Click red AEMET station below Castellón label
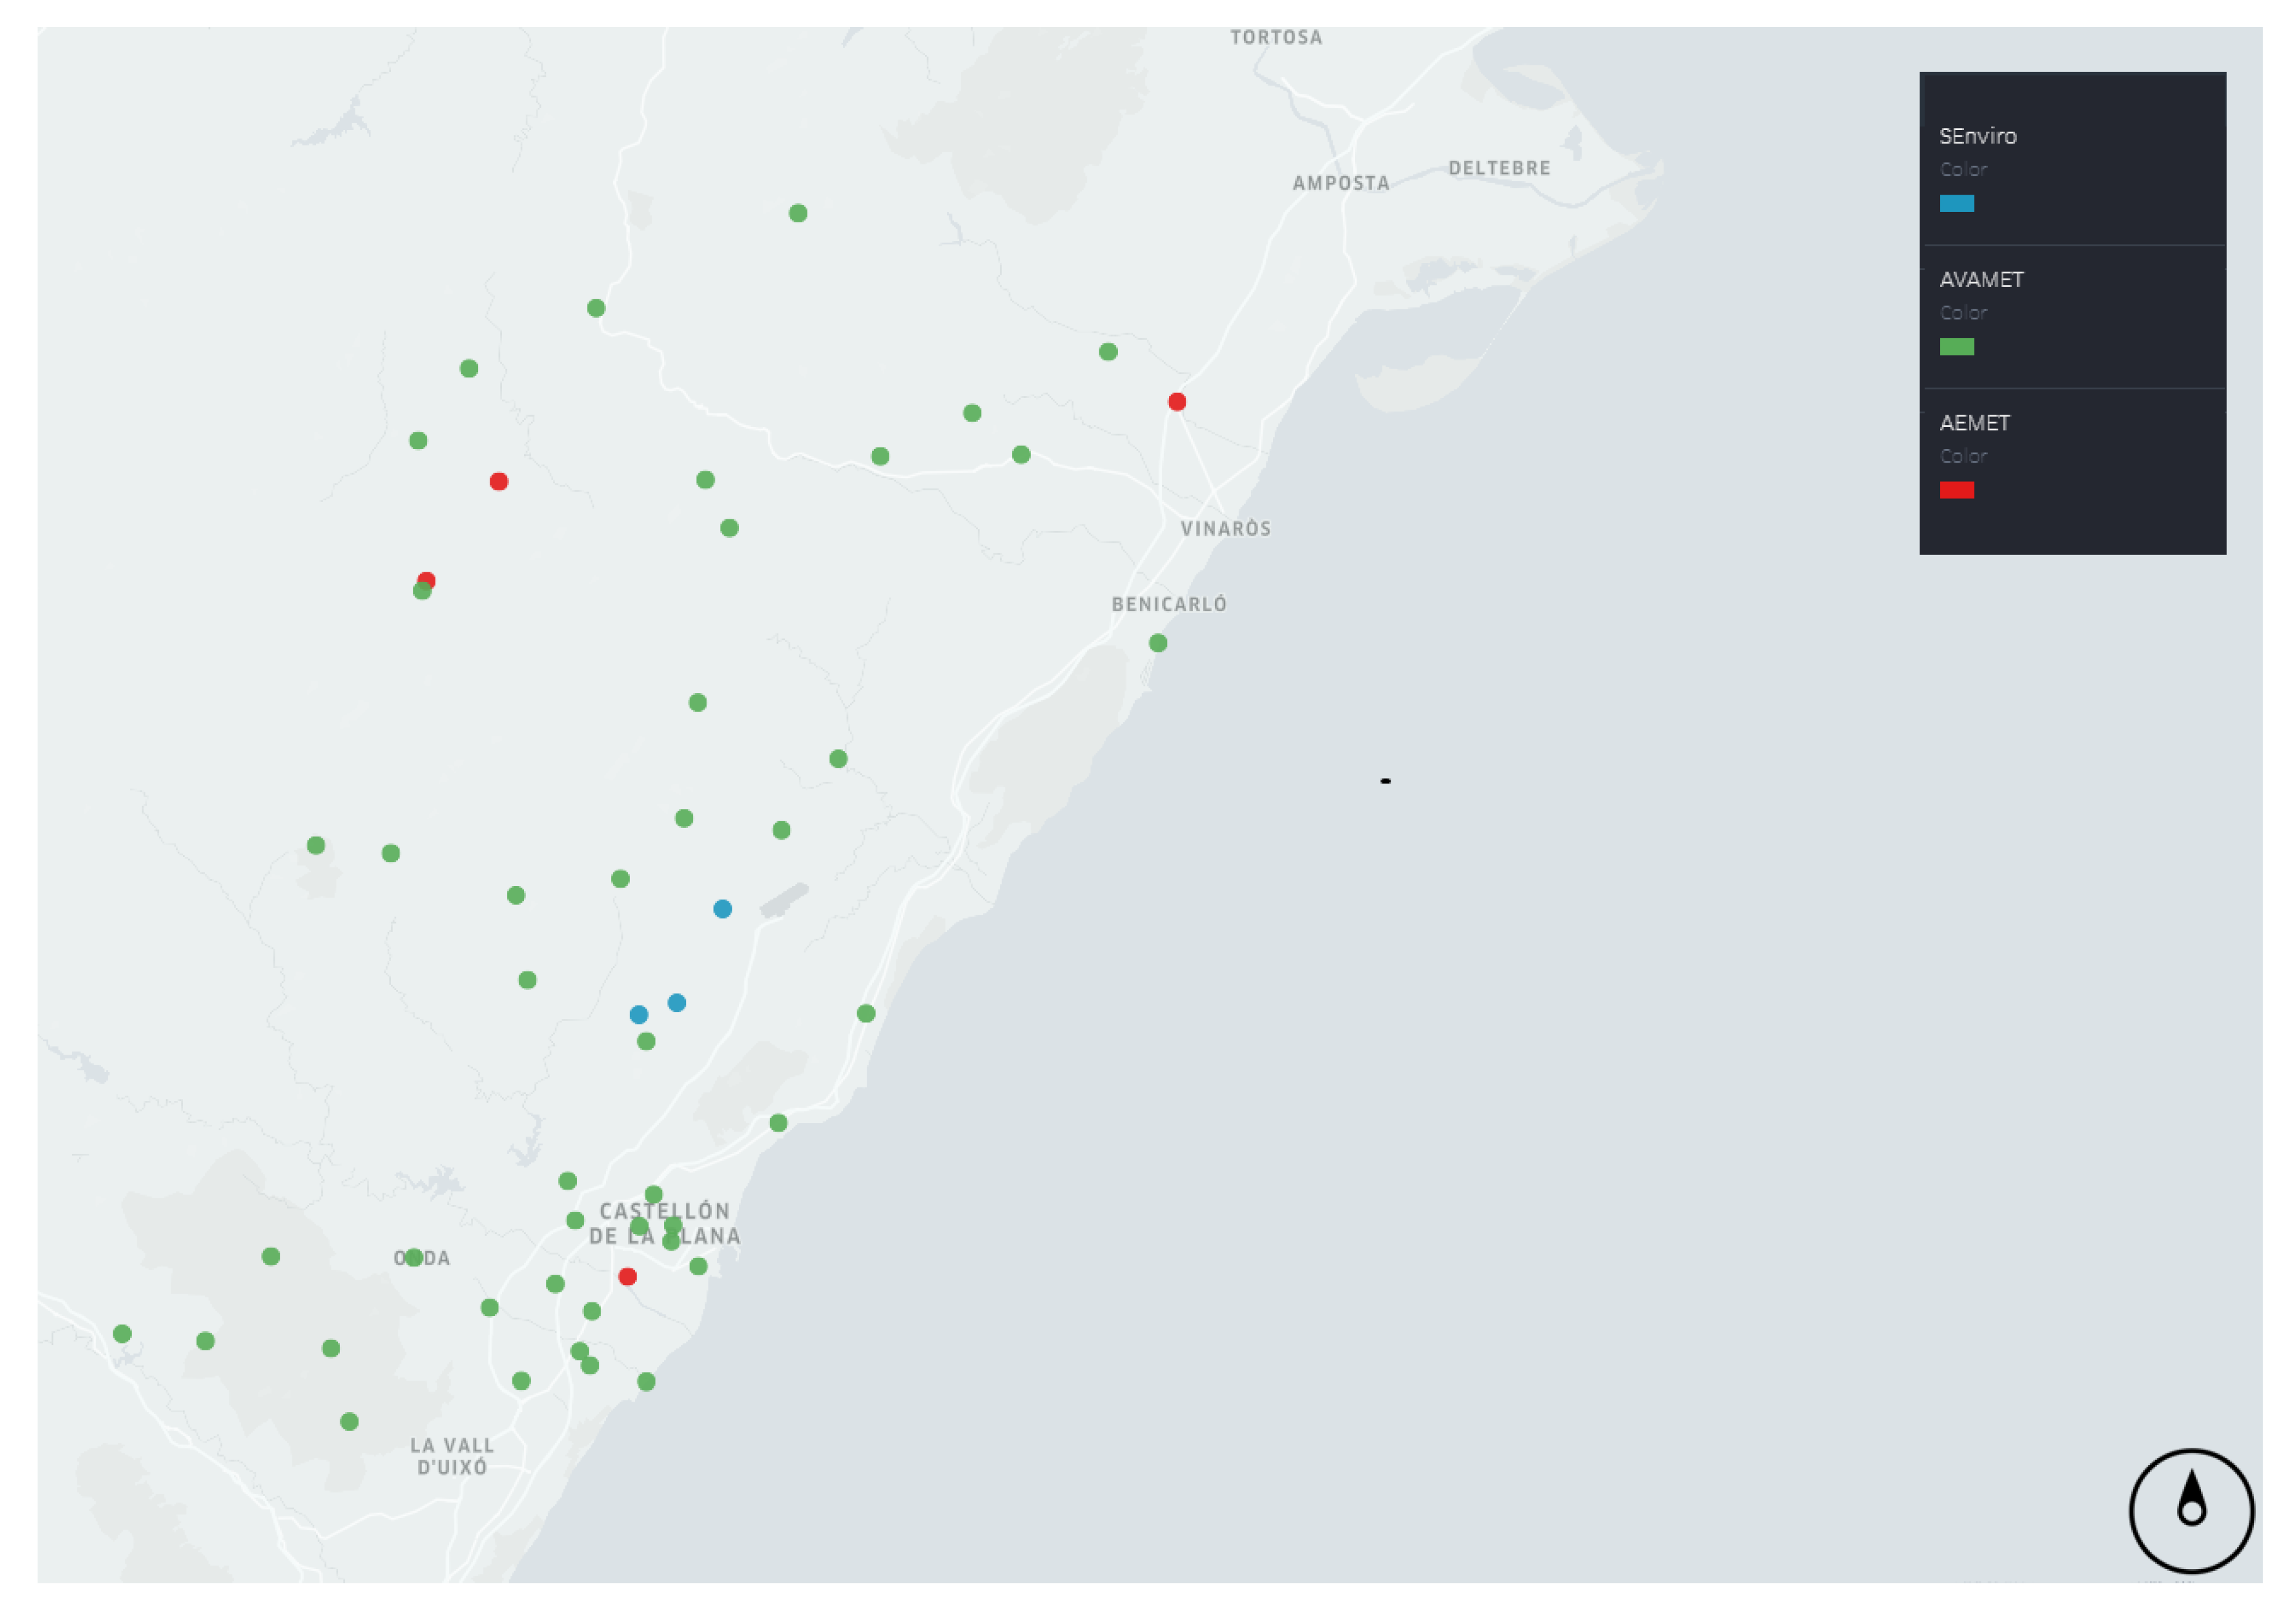Image resolution: width=2296 pixels, height=1603 pixels. pyautogui.click(x=627, y=1276)
